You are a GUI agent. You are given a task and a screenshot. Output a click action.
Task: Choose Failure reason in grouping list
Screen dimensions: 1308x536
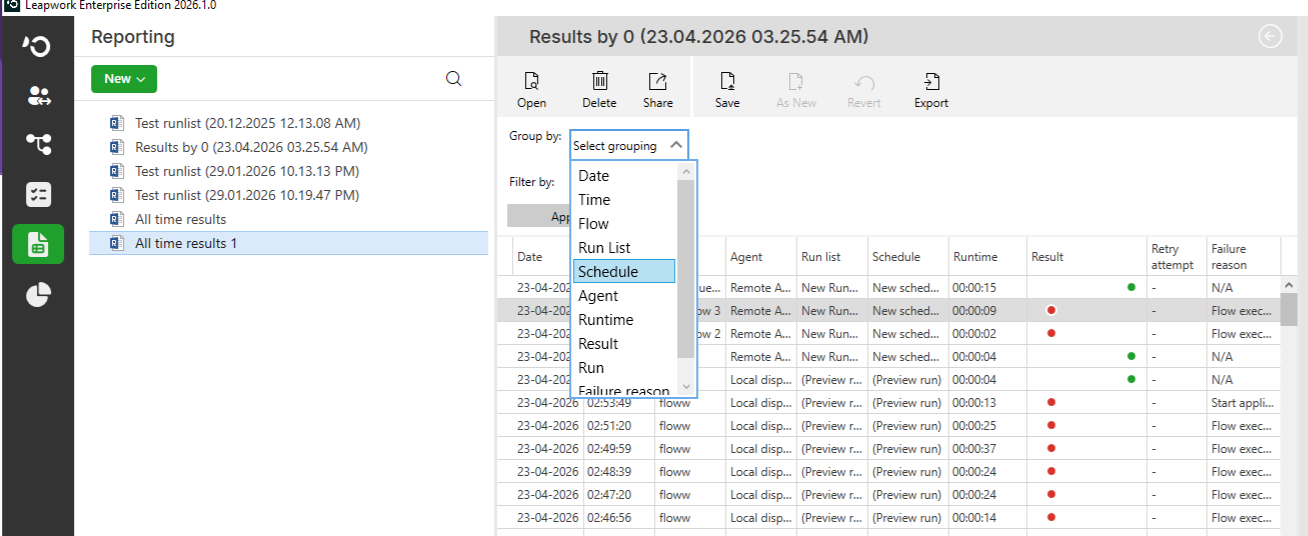point(624,390)
